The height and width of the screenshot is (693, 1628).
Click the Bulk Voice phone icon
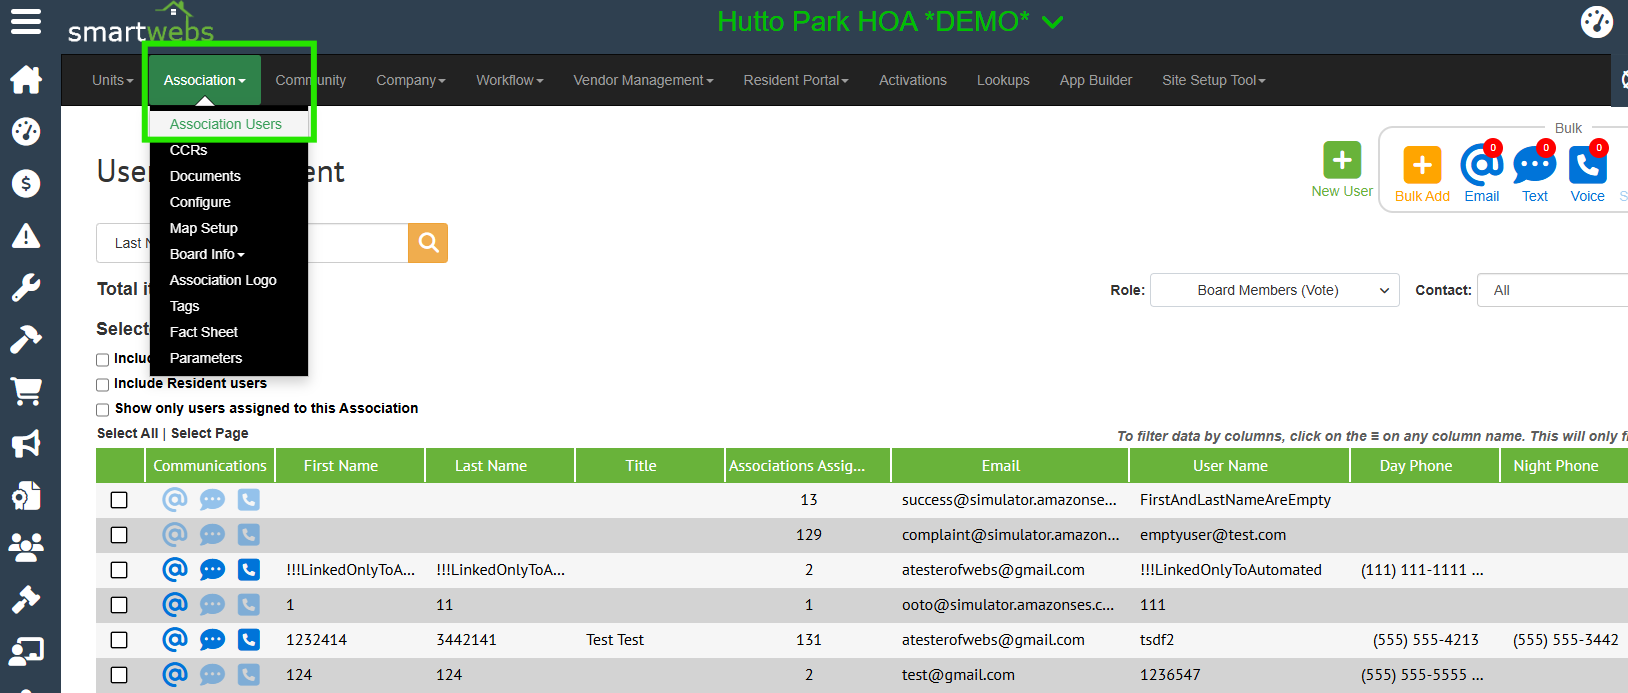(x=1587, y=165)
